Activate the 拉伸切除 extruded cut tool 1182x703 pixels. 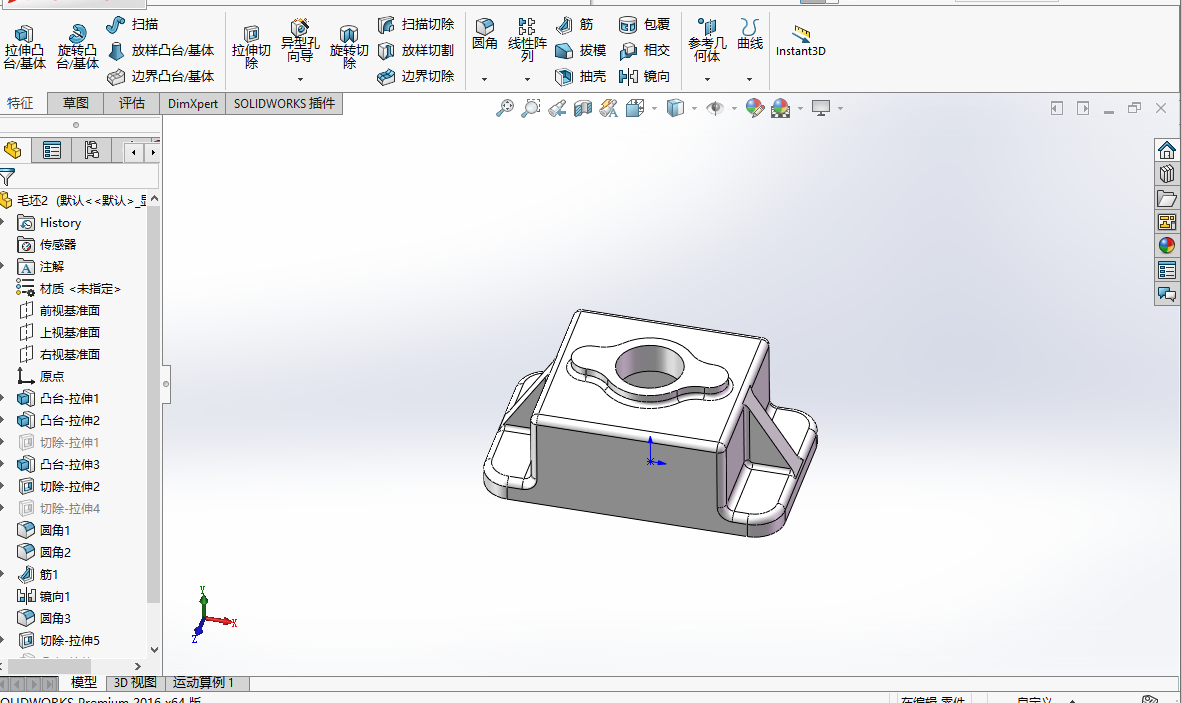(x=251, y=47)
